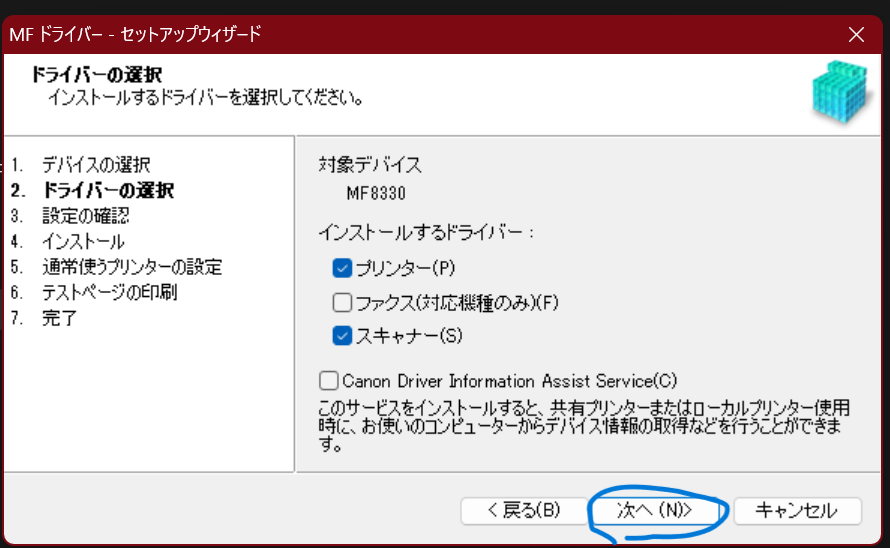Click step 4 インストール in step list
Screen dimensions: 890x548
(83, 241)
